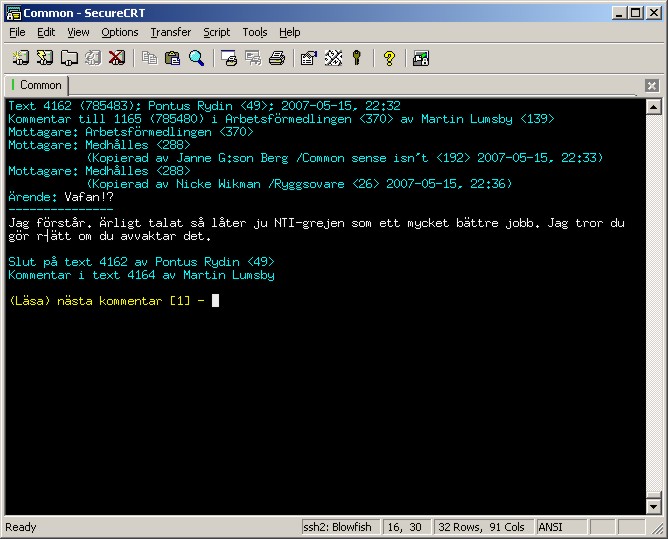
Task: Open the View menu
Action: click(78, 32)
